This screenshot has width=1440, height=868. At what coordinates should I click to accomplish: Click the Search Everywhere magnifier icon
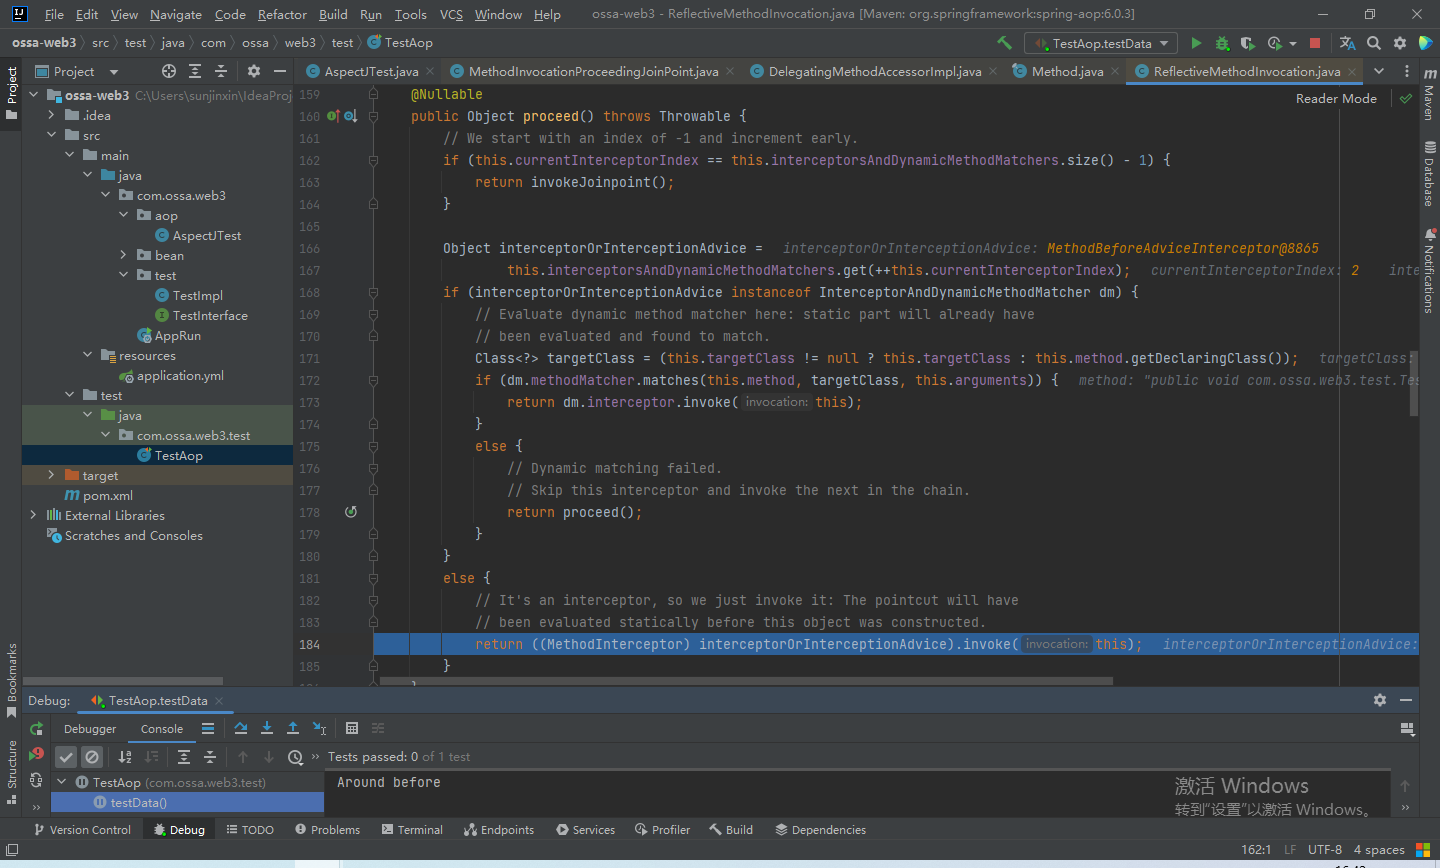point(1374,43)
